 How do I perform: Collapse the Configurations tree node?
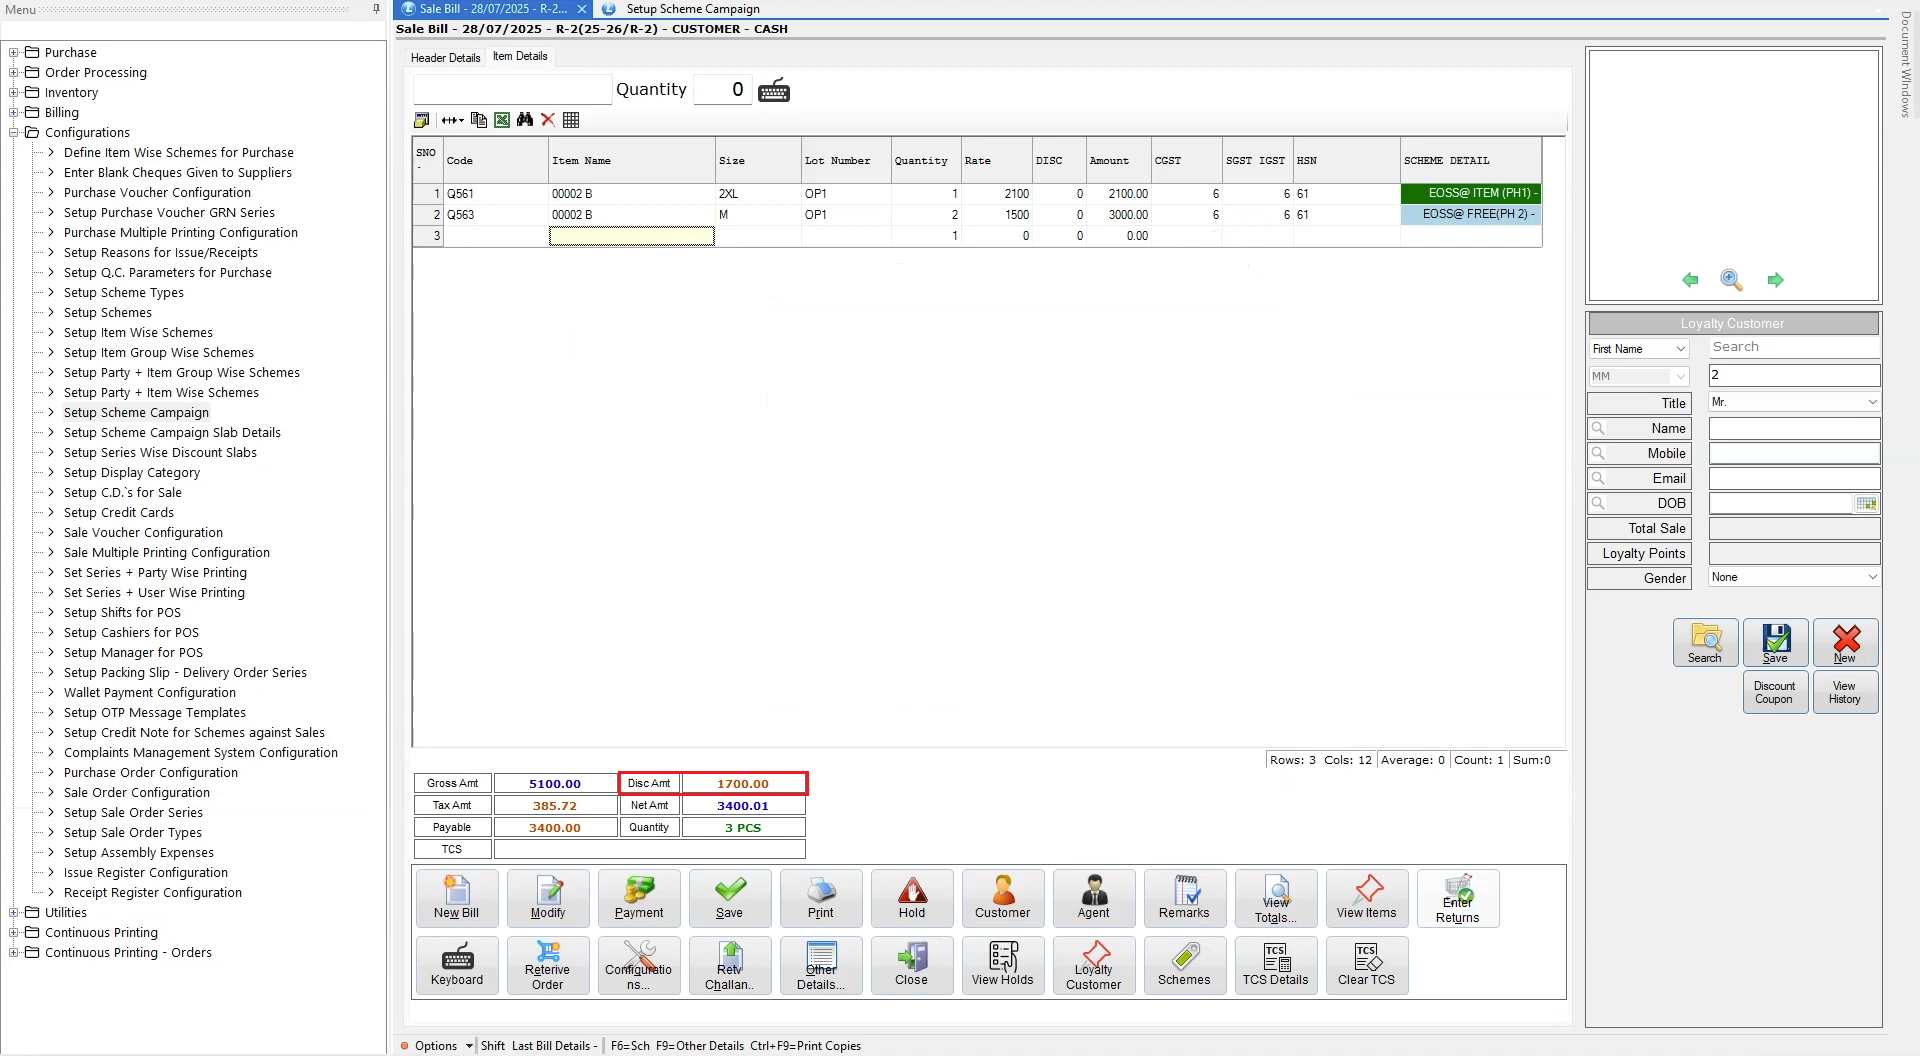click(x=14, y=132)
